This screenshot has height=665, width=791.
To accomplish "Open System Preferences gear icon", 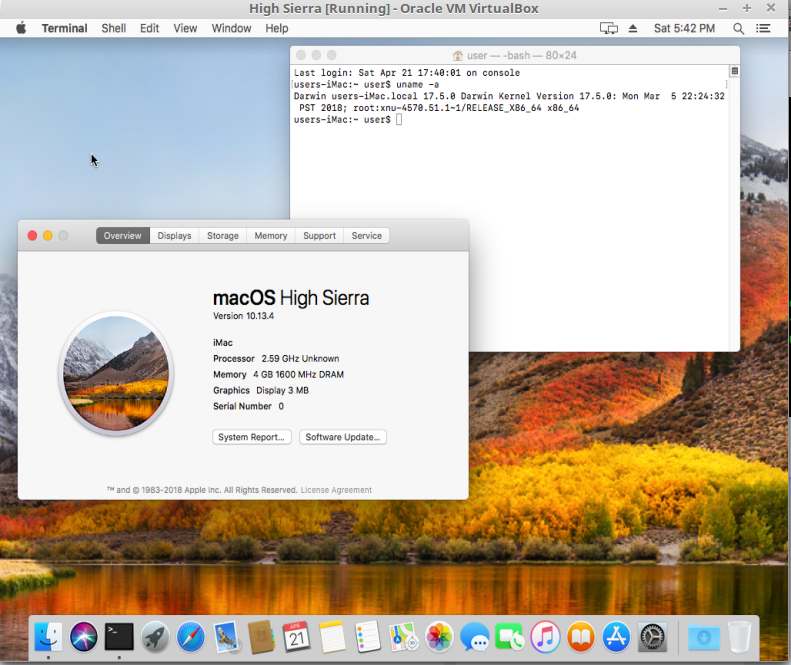I will tap(652, 637).
